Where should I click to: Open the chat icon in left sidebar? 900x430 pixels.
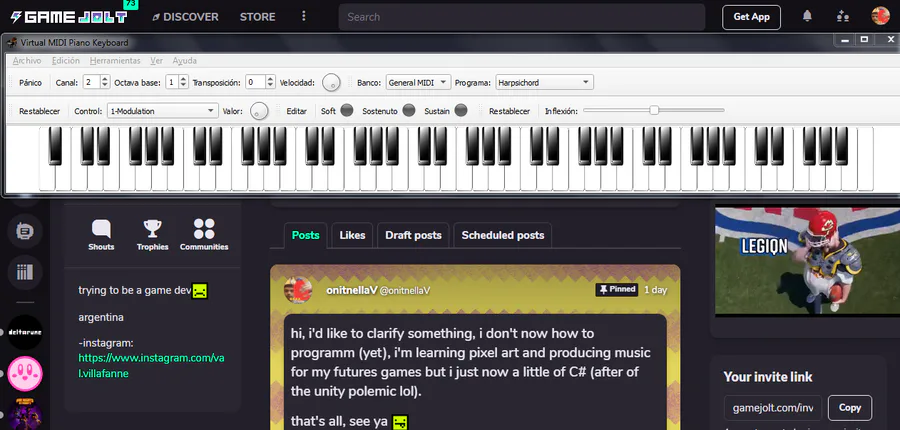(25, 231)
